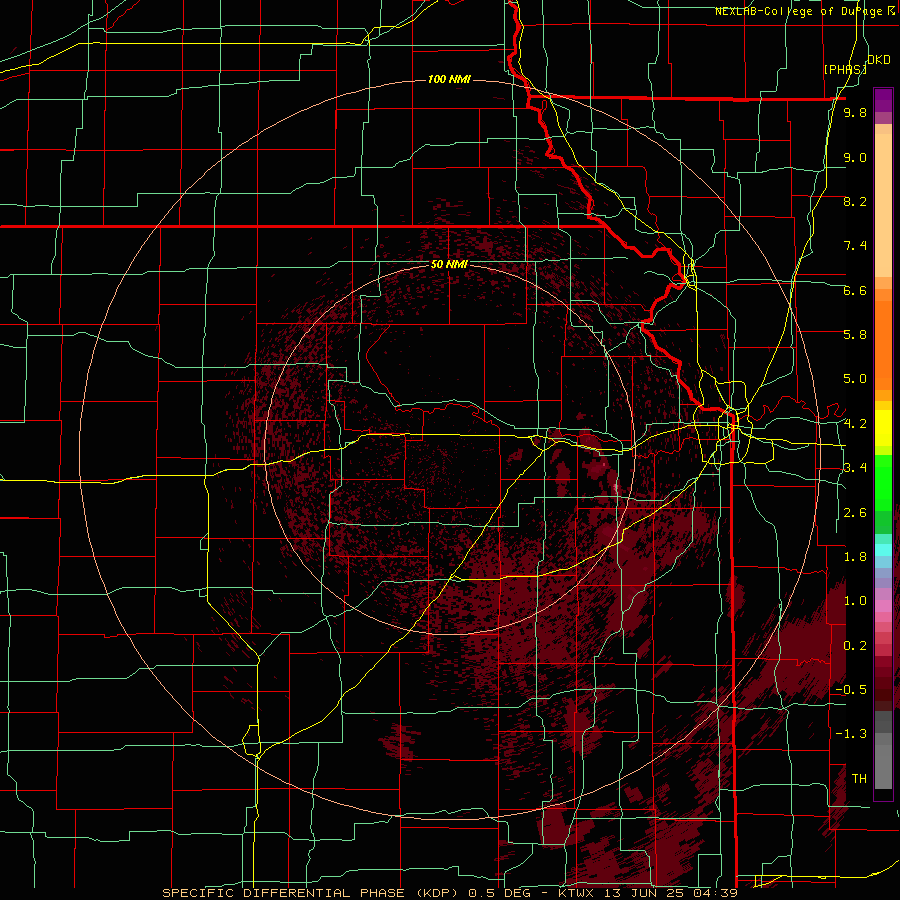Click the cyan color bar segment
The width and height of the screenshot is (900, 900).
883,550
